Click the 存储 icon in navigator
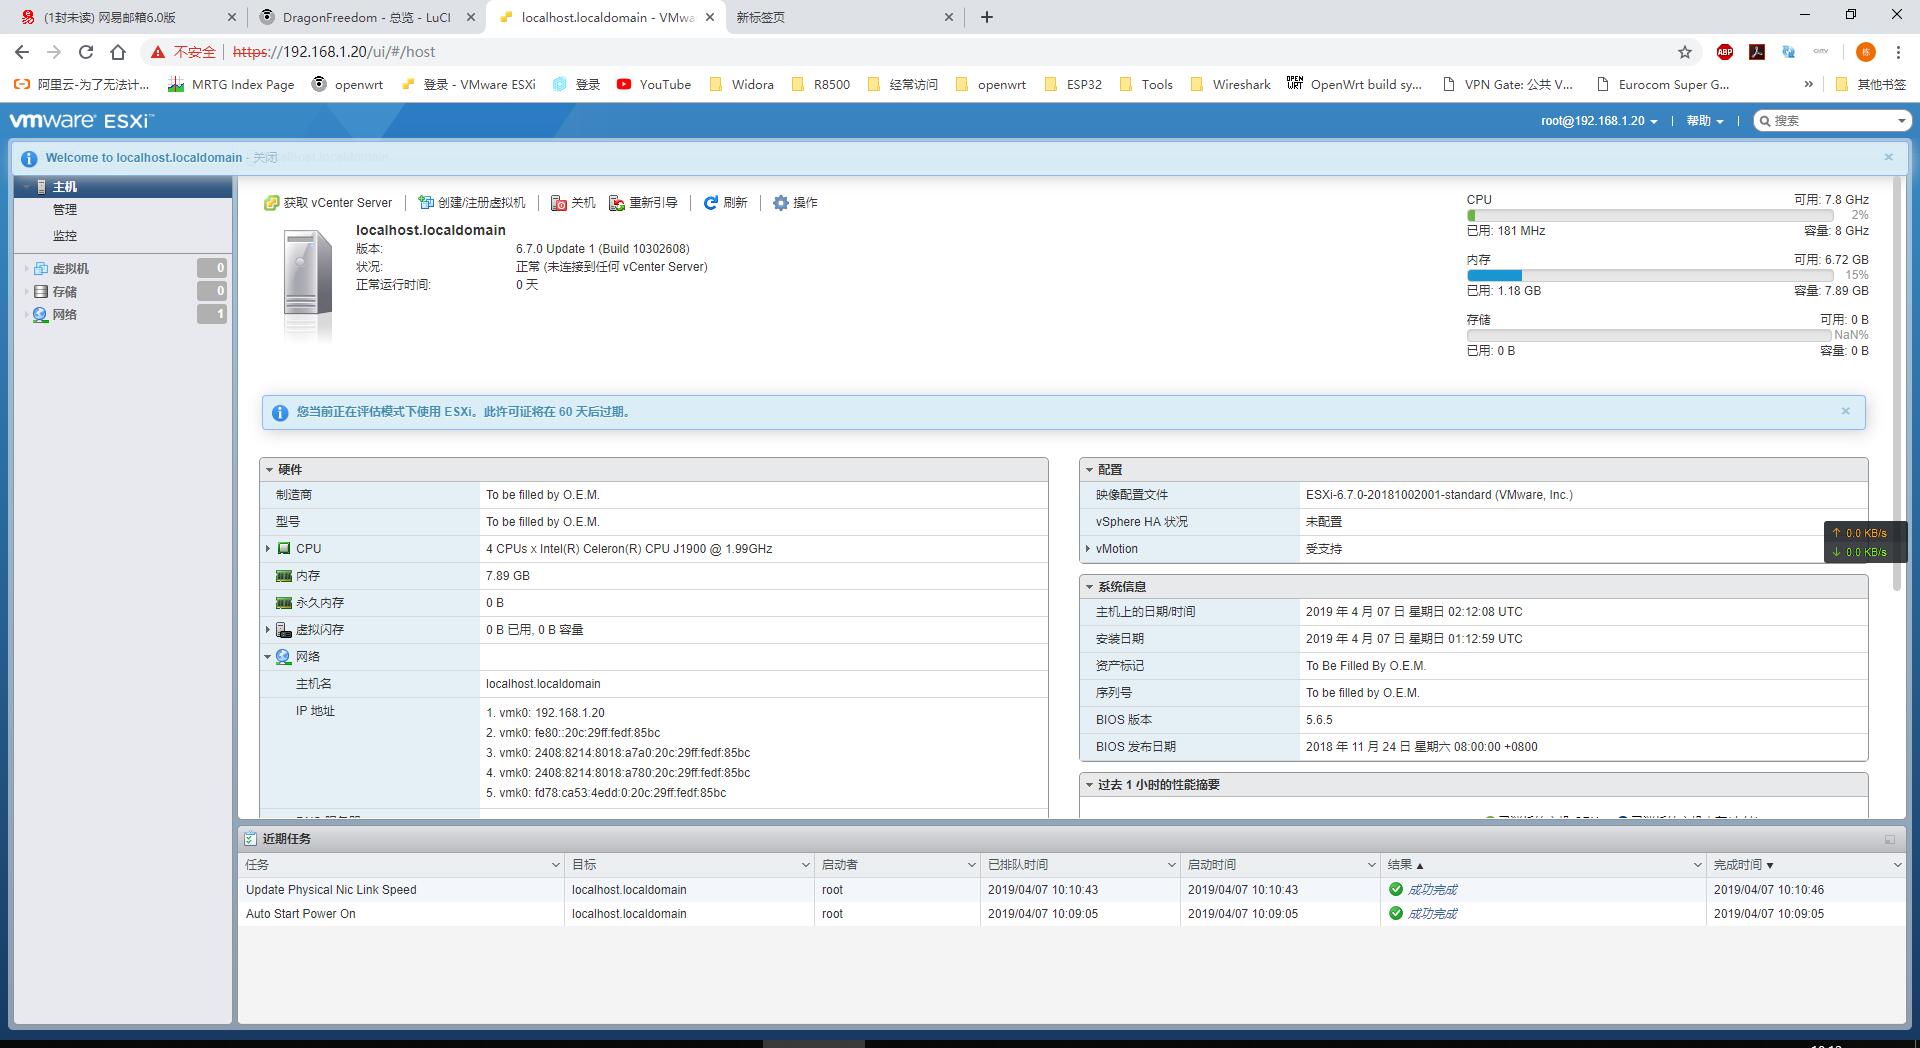Viewport: 1920px width, 1048px height. [41, 292]
